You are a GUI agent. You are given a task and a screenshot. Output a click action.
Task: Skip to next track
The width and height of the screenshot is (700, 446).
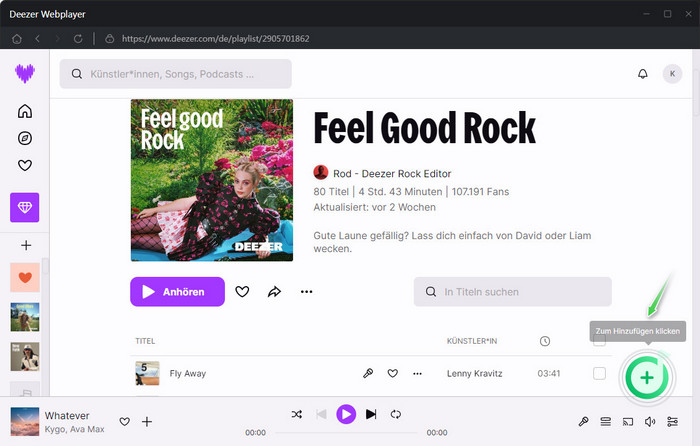click(x=371, y=414)
